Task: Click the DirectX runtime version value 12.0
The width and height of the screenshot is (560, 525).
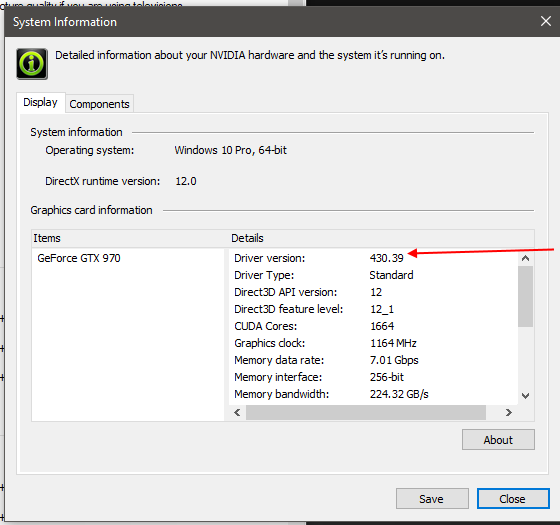Action: (x=186, y=181)
